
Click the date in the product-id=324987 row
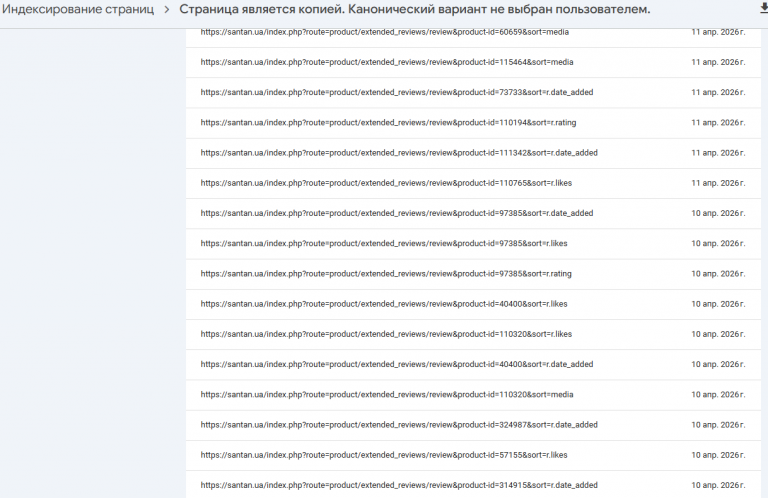[718, 425]
